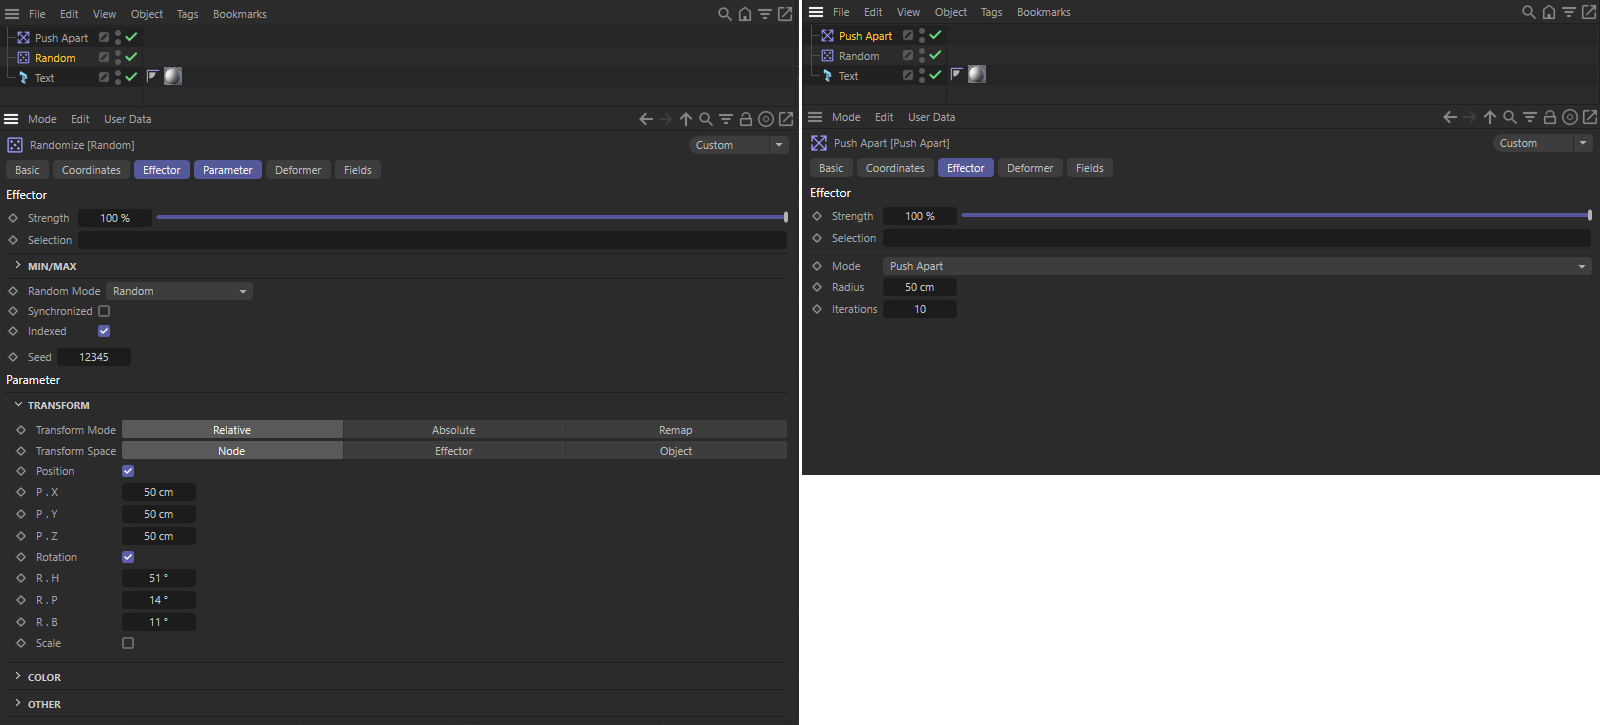Lock the left Attribute Manager
This screenshot has height=725, width=1600.
click(x=746, y=119)
